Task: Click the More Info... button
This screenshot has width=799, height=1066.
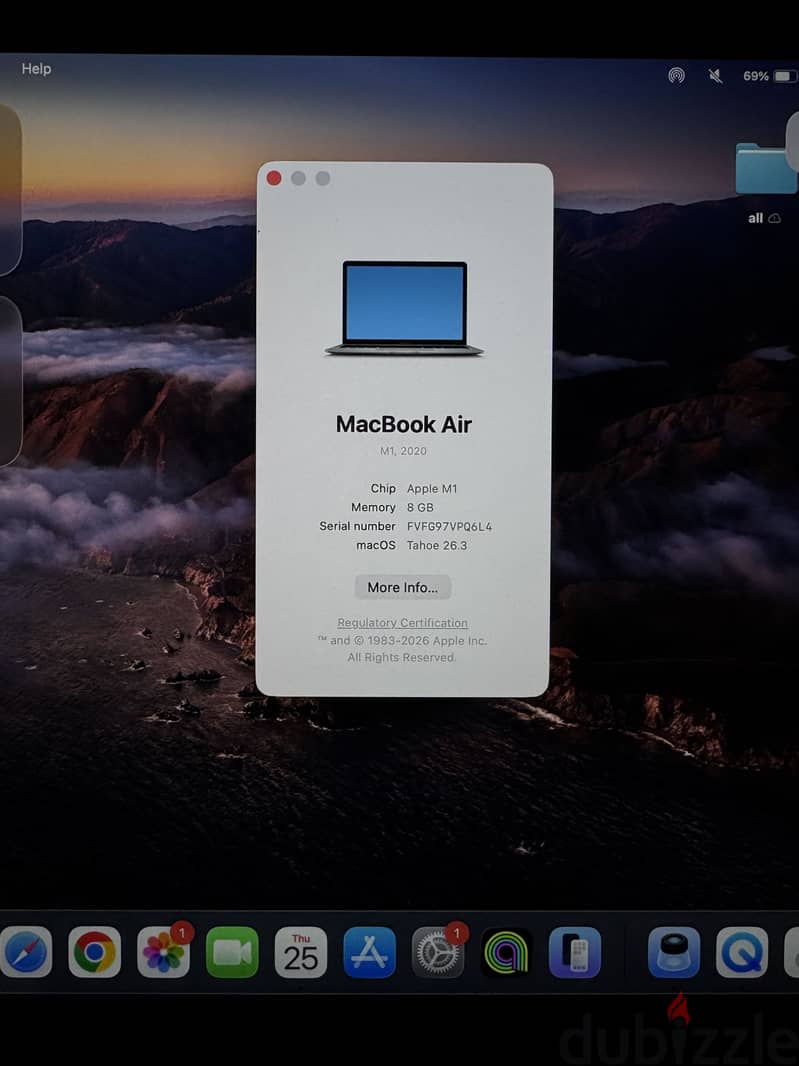Action: click(x=403, y=587)
